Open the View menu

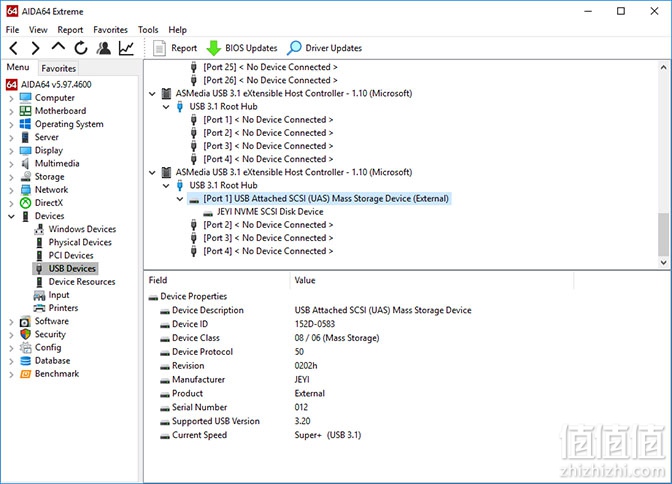pos(38,30)
